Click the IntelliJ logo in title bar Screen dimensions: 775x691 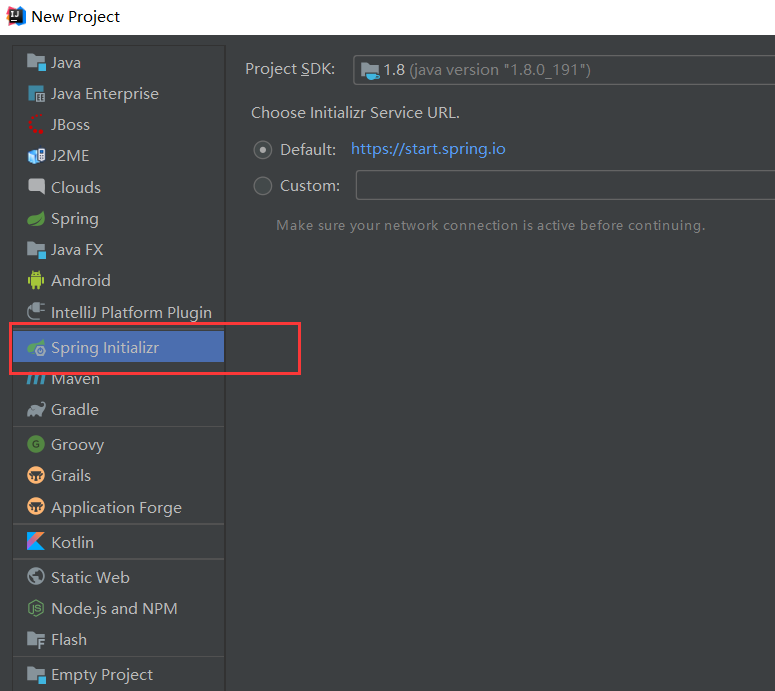pyautogui.click(x=16, y=16)
